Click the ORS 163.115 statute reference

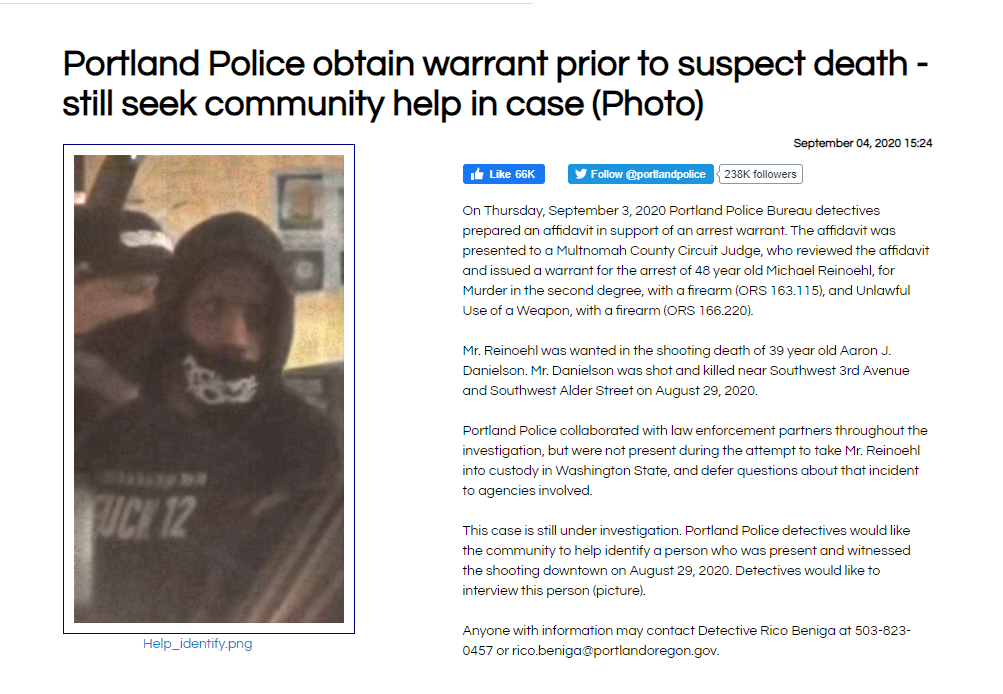click(778, 290)
